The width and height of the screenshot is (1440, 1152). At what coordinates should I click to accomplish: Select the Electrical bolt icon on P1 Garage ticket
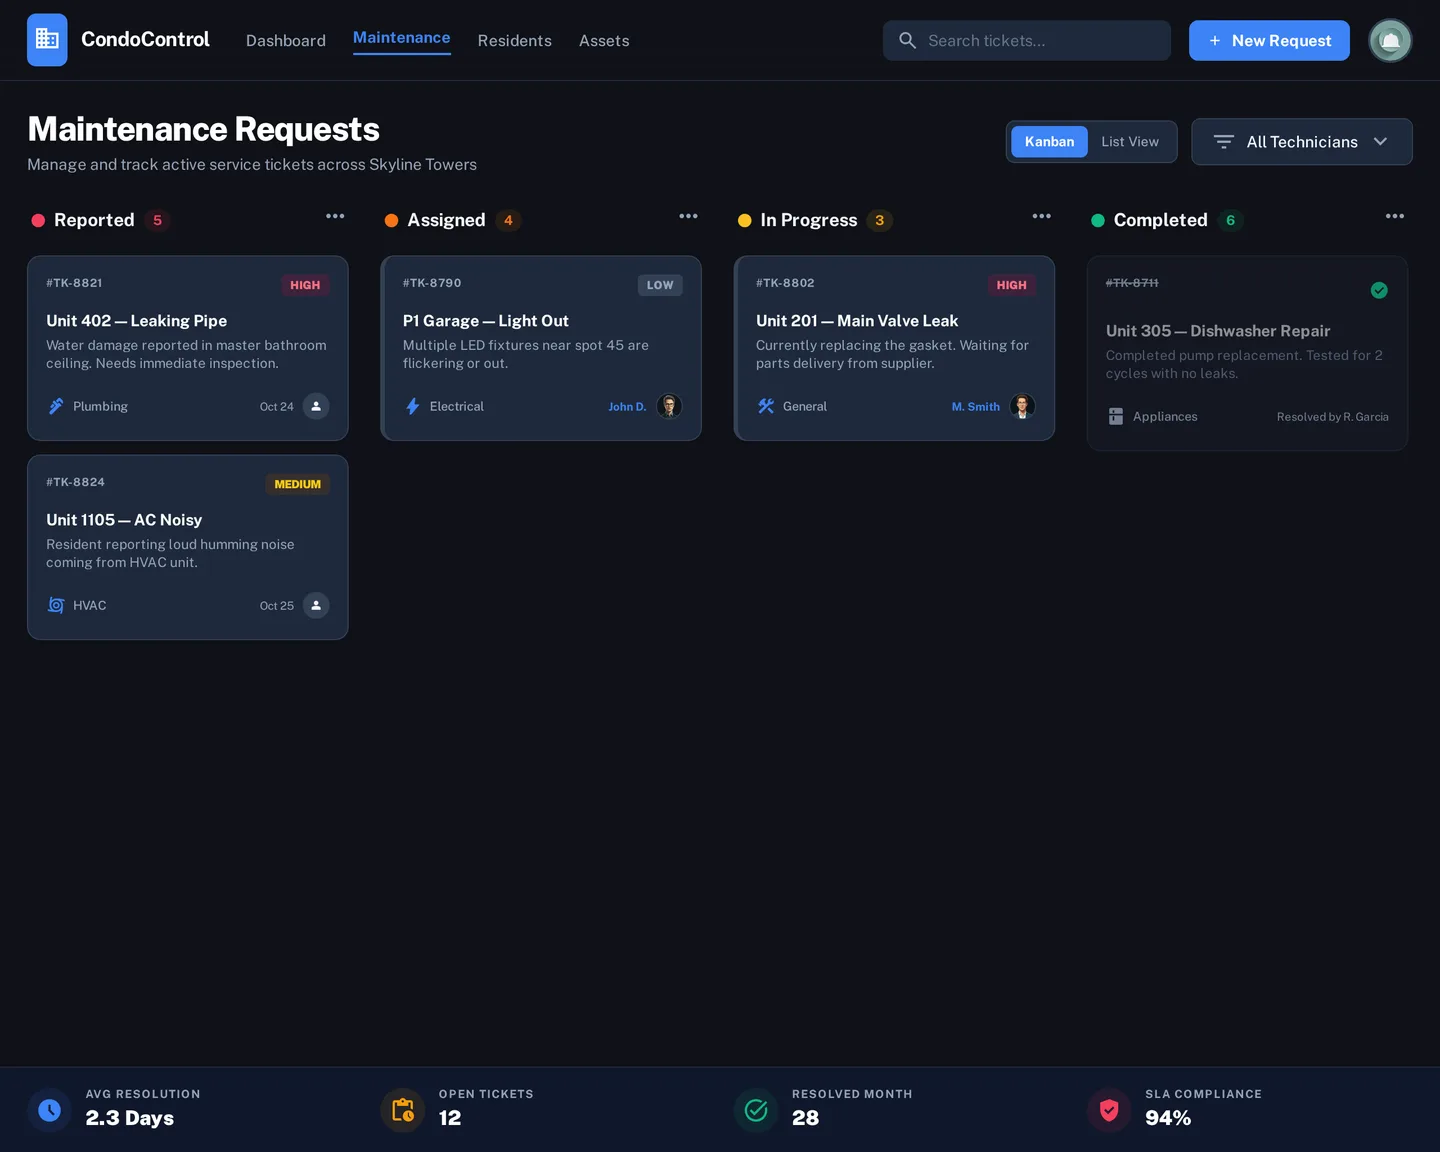pyautogui.click(x=413, y=406)
